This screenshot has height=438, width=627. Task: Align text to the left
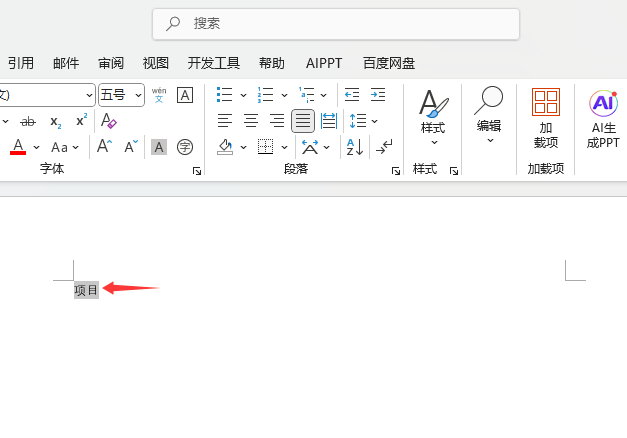[x=225, y=121]
